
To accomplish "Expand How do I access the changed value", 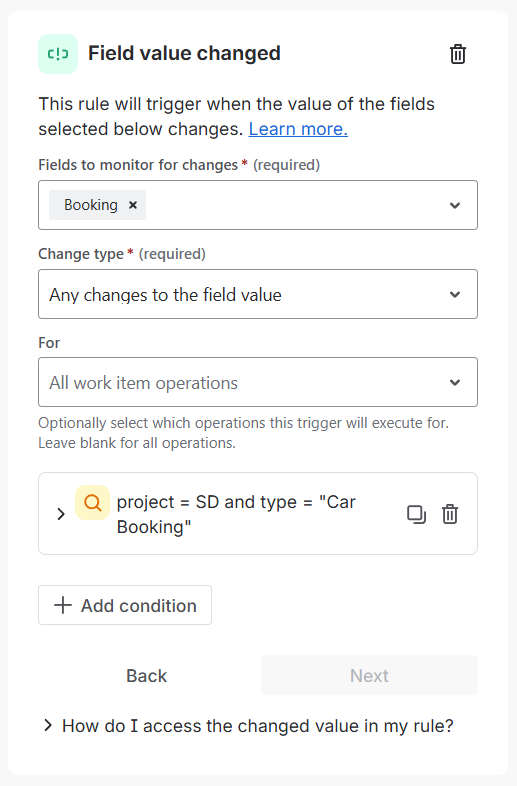I will [x=249, y=725].
